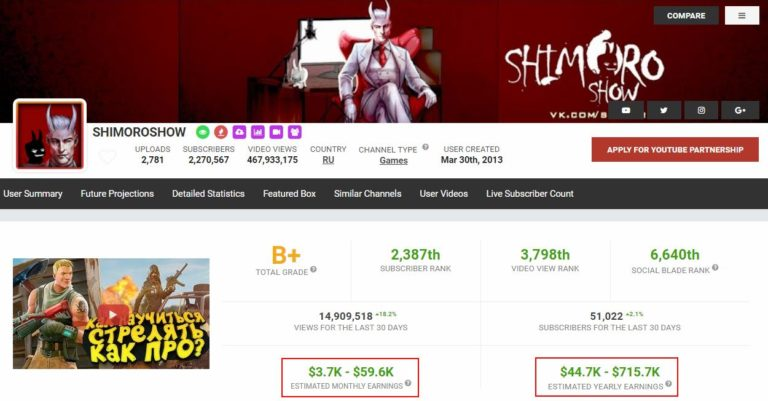Screen dimensions: 768x401
Task: Click help icon next to Total Grade
Action: 313,269
